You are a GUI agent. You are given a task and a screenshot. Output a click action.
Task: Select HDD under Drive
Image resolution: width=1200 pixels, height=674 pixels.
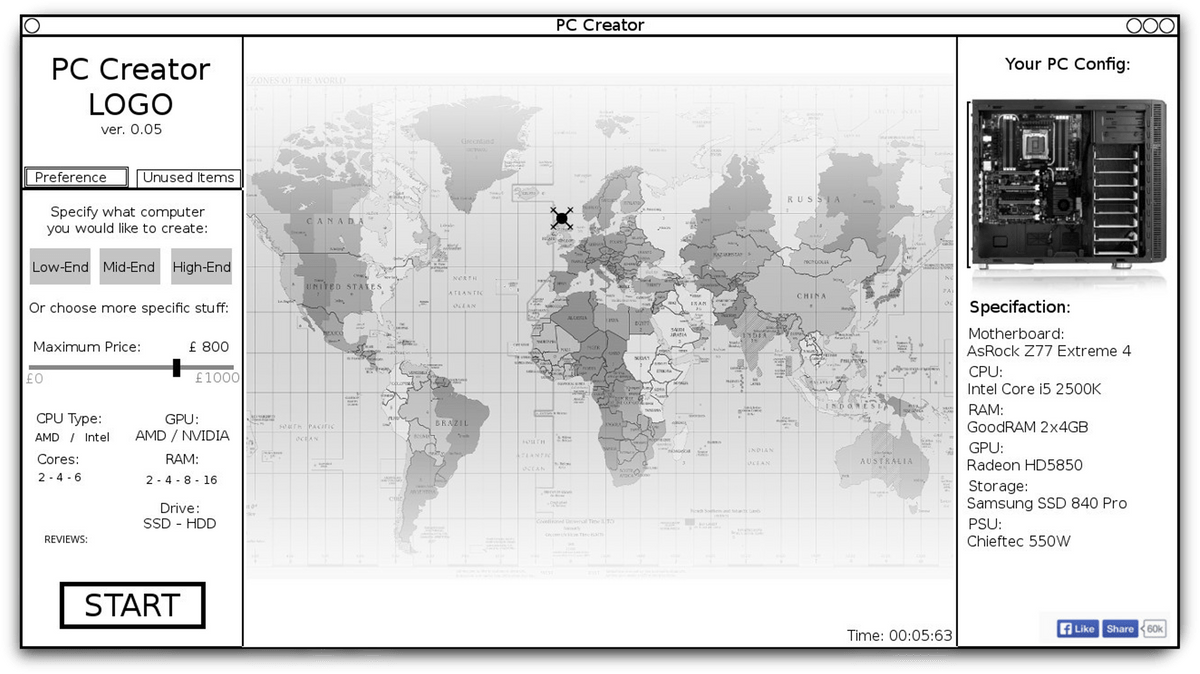[200, 524]
